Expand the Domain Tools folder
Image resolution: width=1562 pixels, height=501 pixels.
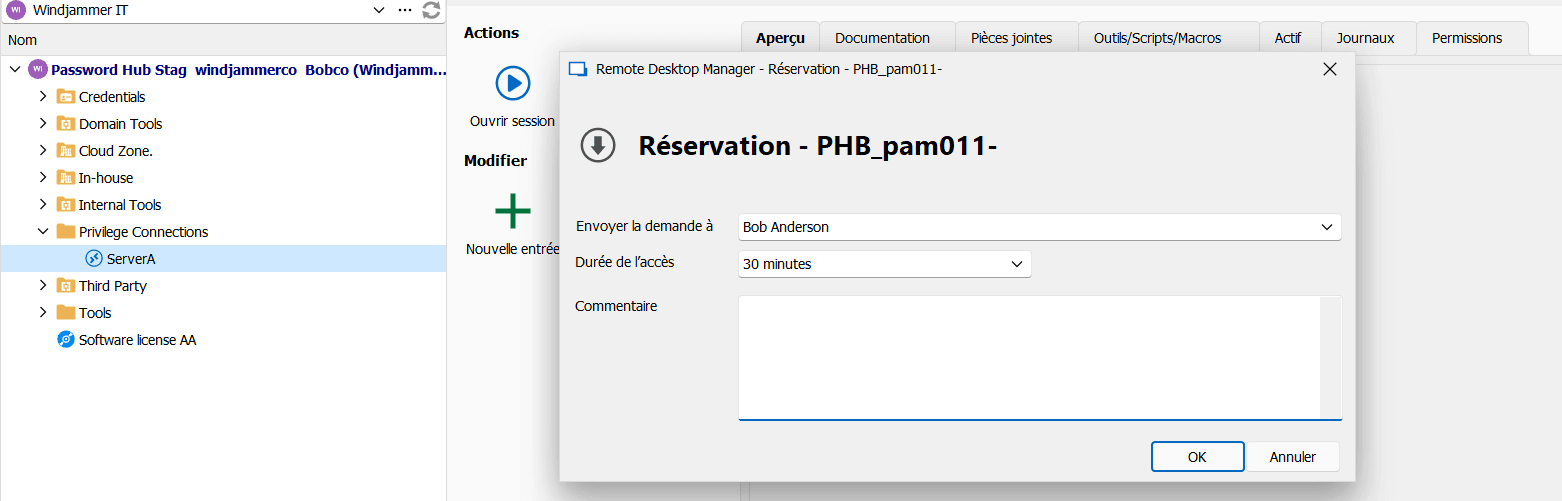[x=42, y=124]
